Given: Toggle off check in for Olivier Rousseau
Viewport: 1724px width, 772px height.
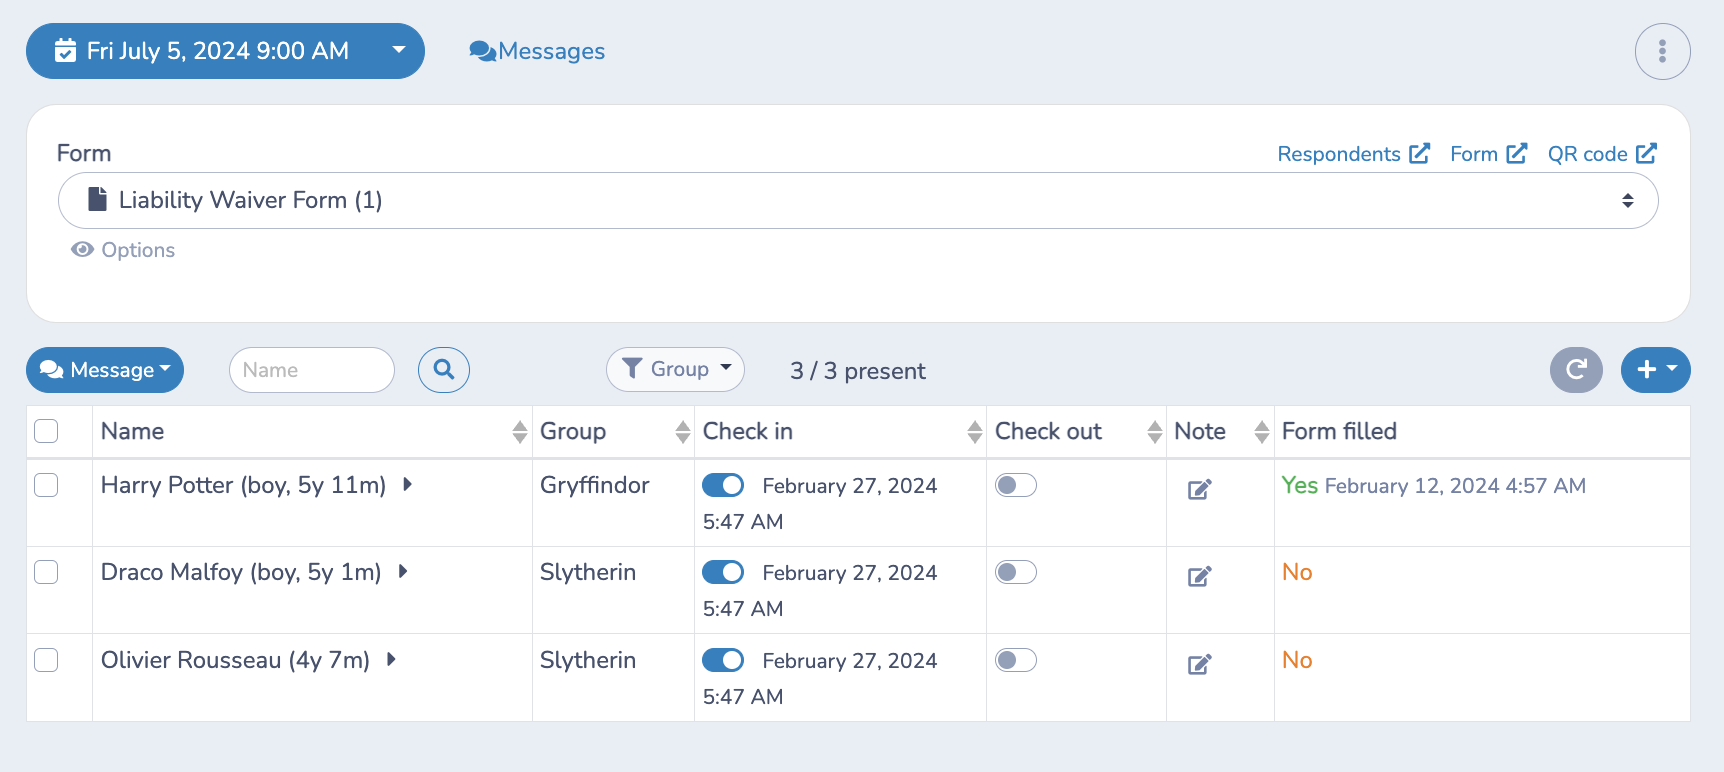Looking at the screenshot, I should tap(723, 660).
